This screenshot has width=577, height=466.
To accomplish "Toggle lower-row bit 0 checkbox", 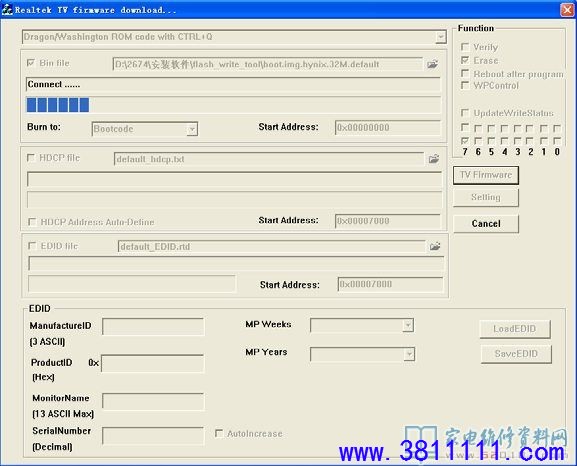I will tap(557, 141).
